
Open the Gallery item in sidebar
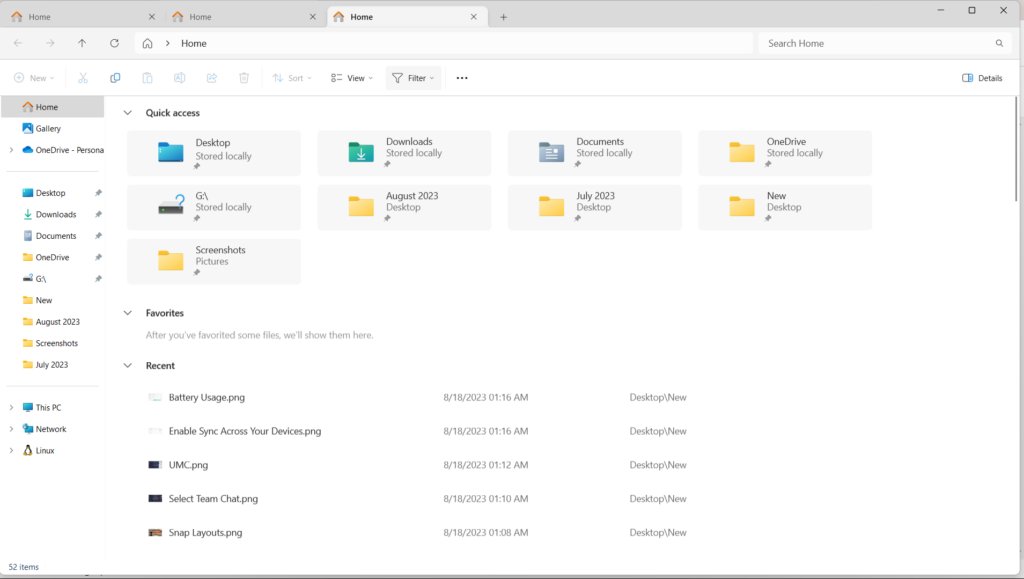[48, 129]
